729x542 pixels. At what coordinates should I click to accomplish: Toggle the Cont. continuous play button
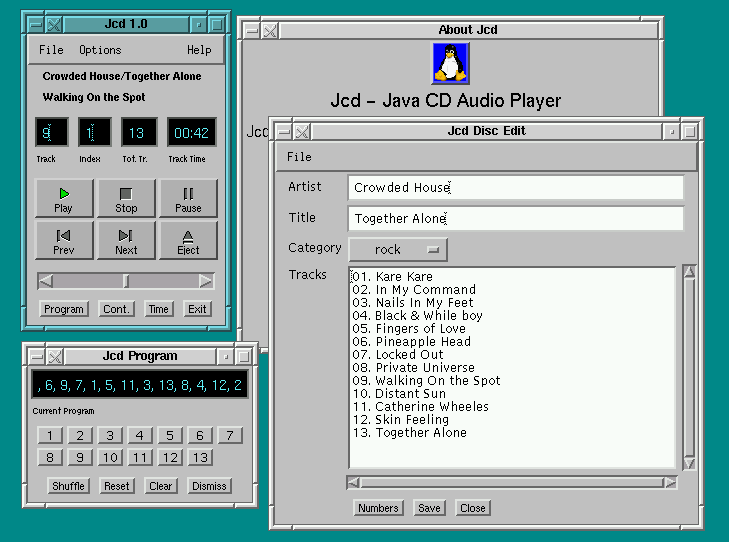[116, 309]
